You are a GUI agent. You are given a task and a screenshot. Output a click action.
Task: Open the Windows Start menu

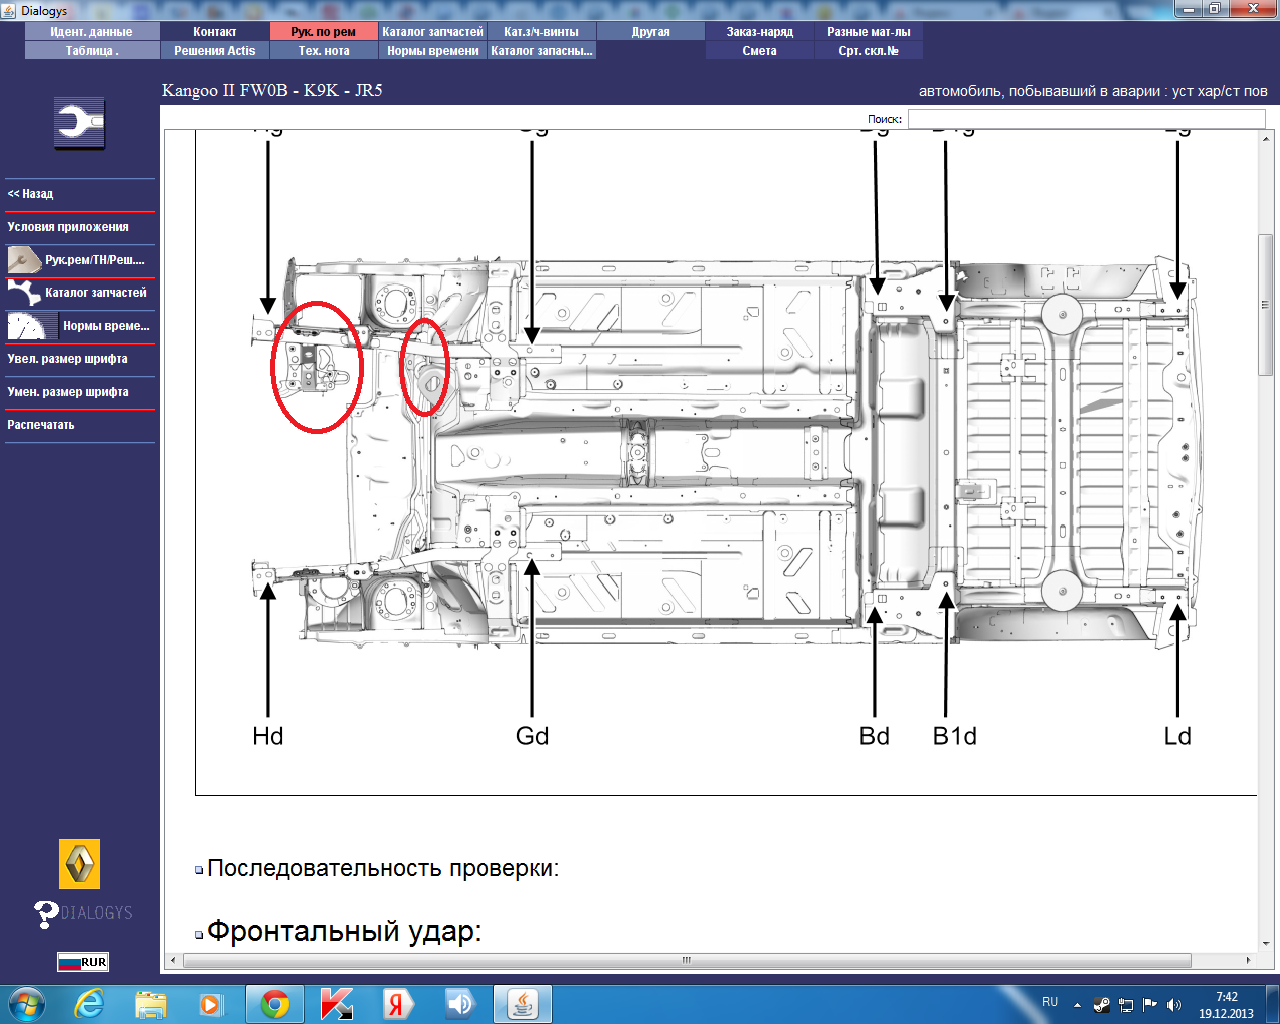point(26,1004)
